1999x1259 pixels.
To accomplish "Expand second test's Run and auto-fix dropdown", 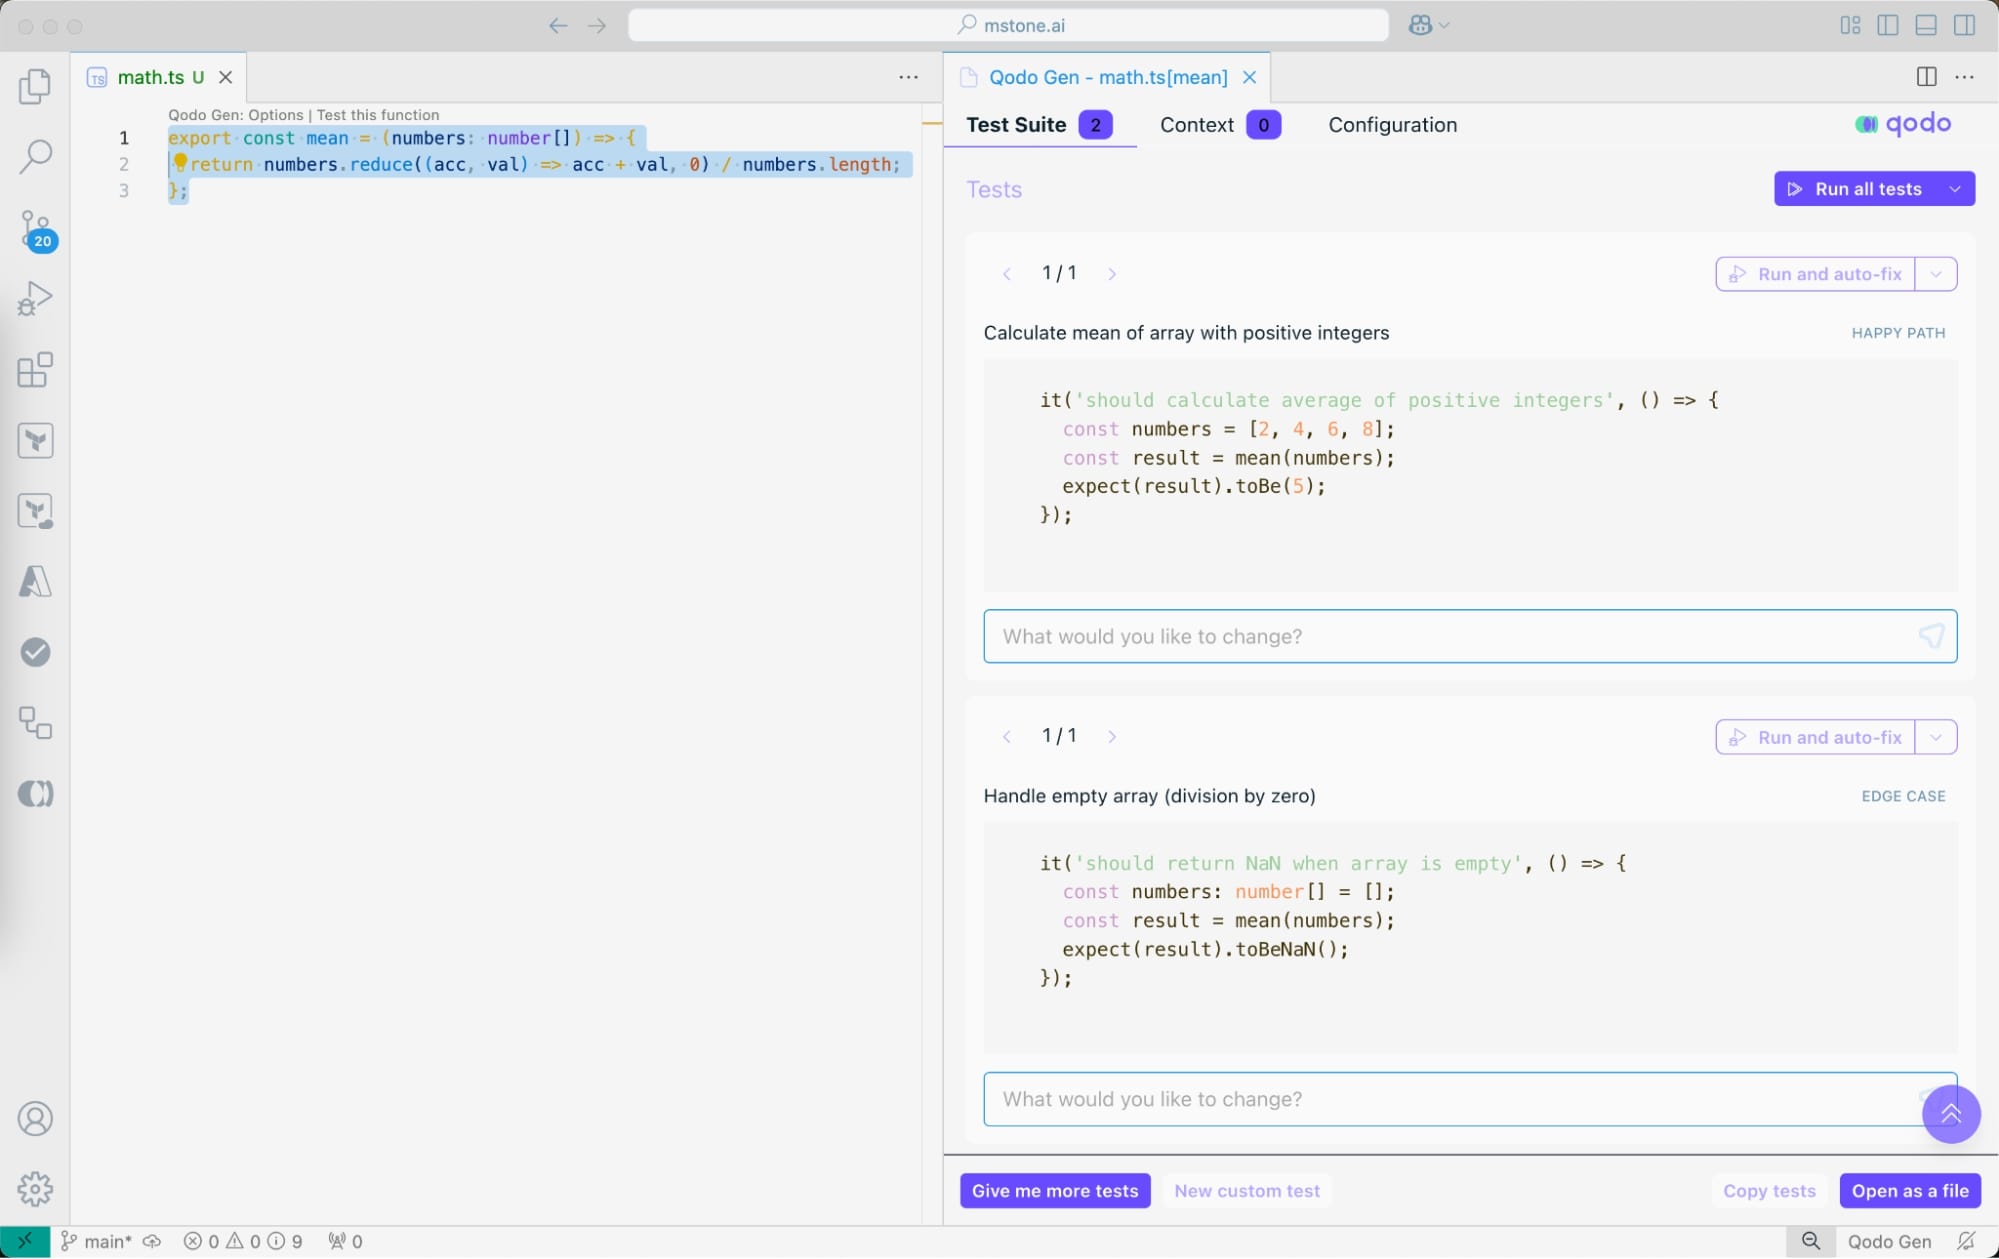I will (x=1936, y=737).
